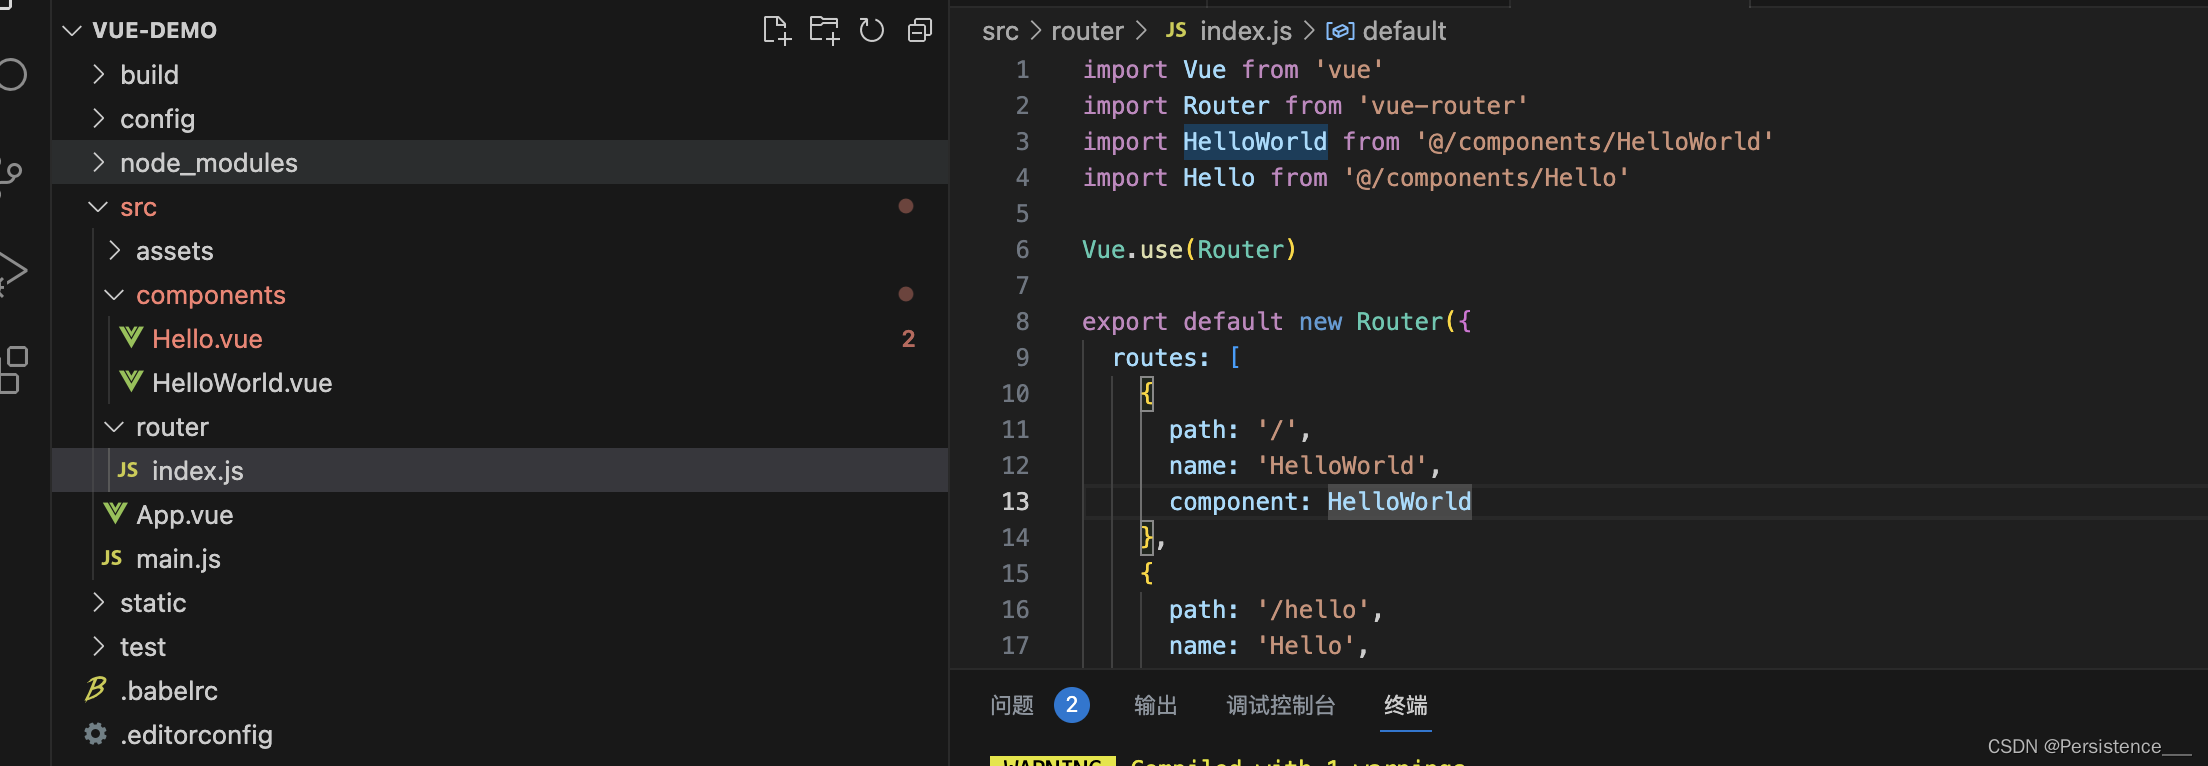This screenshot has height=766, width=2208.
Task: Click the New Folder icon in explorer header
Action: pyautogui.click(x=824, y=30)
